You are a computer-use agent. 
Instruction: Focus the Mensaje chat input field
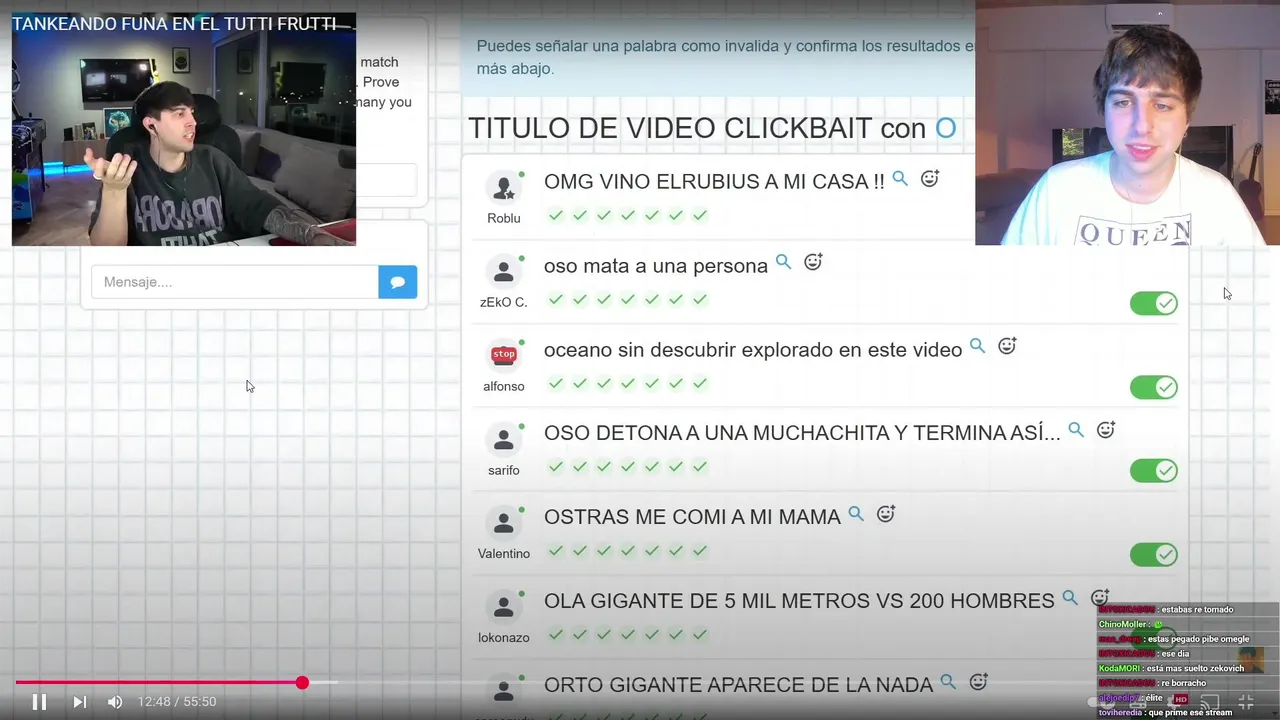(235, 282)
